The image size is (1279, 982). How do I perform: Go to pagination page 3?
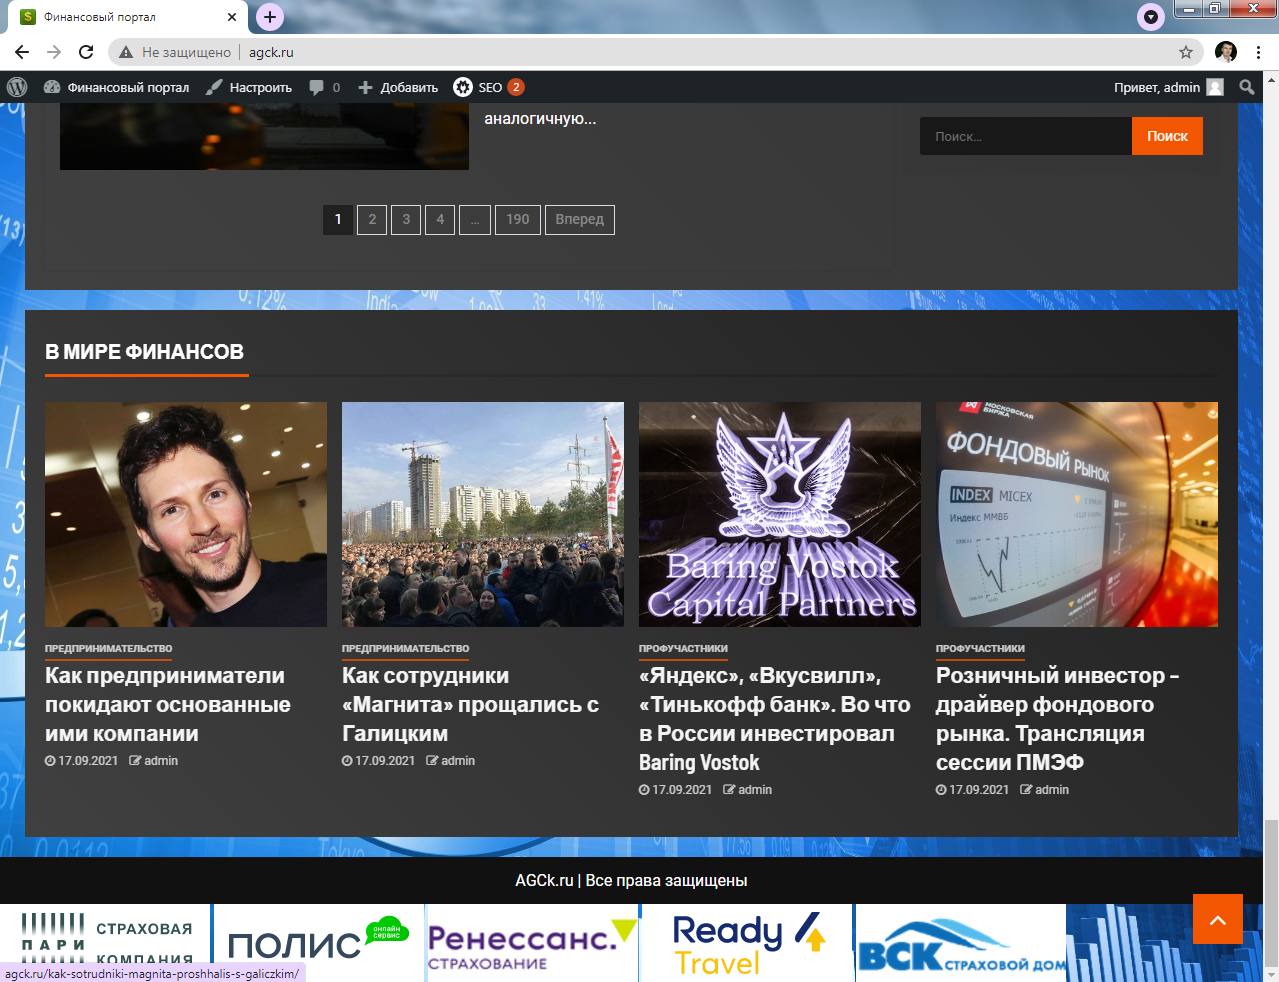tap(406, 220)
